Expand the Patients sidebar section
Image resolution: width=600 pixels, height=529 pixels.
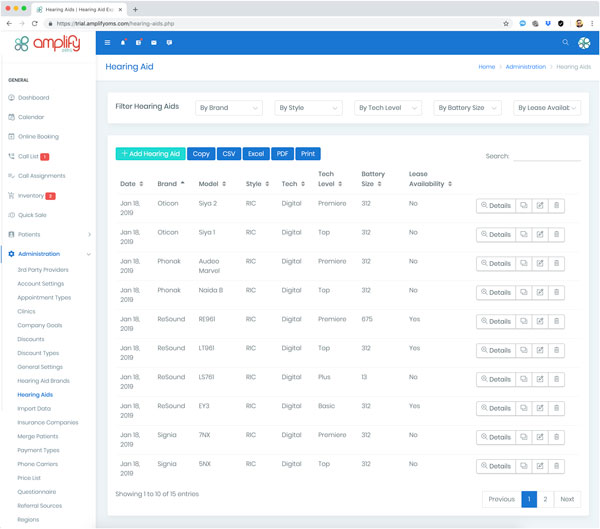click(48, 234)
